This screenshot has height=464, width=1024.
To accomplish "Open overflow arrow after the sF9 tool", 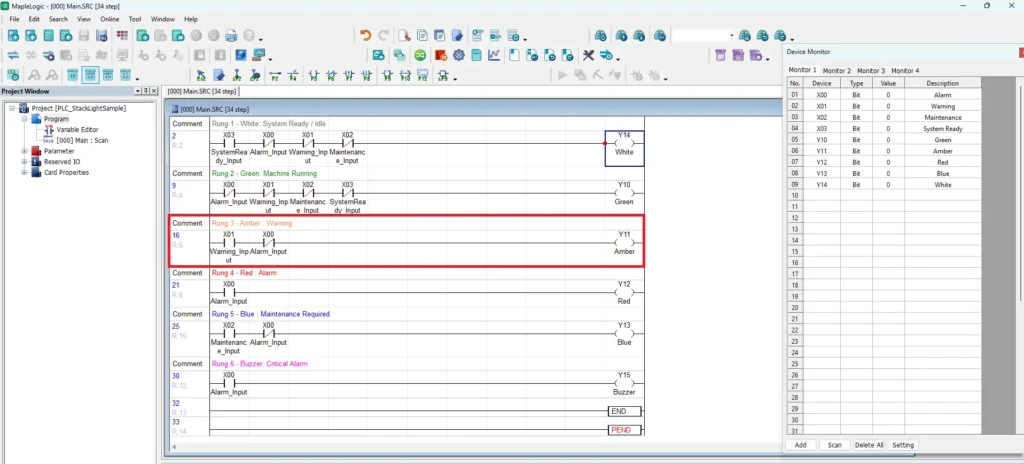I will [454, 78].
